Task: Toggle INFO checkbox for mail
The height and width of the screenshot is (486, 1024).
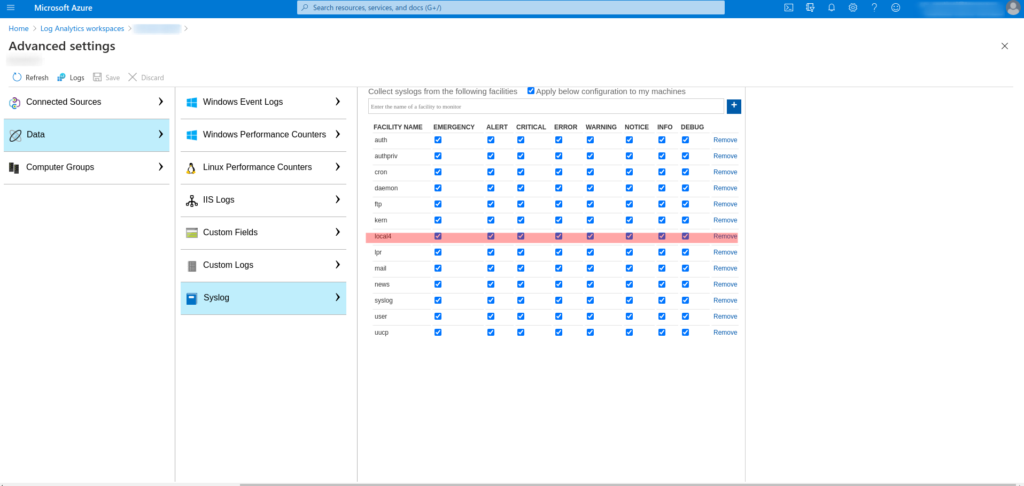Action: point(662,268)
